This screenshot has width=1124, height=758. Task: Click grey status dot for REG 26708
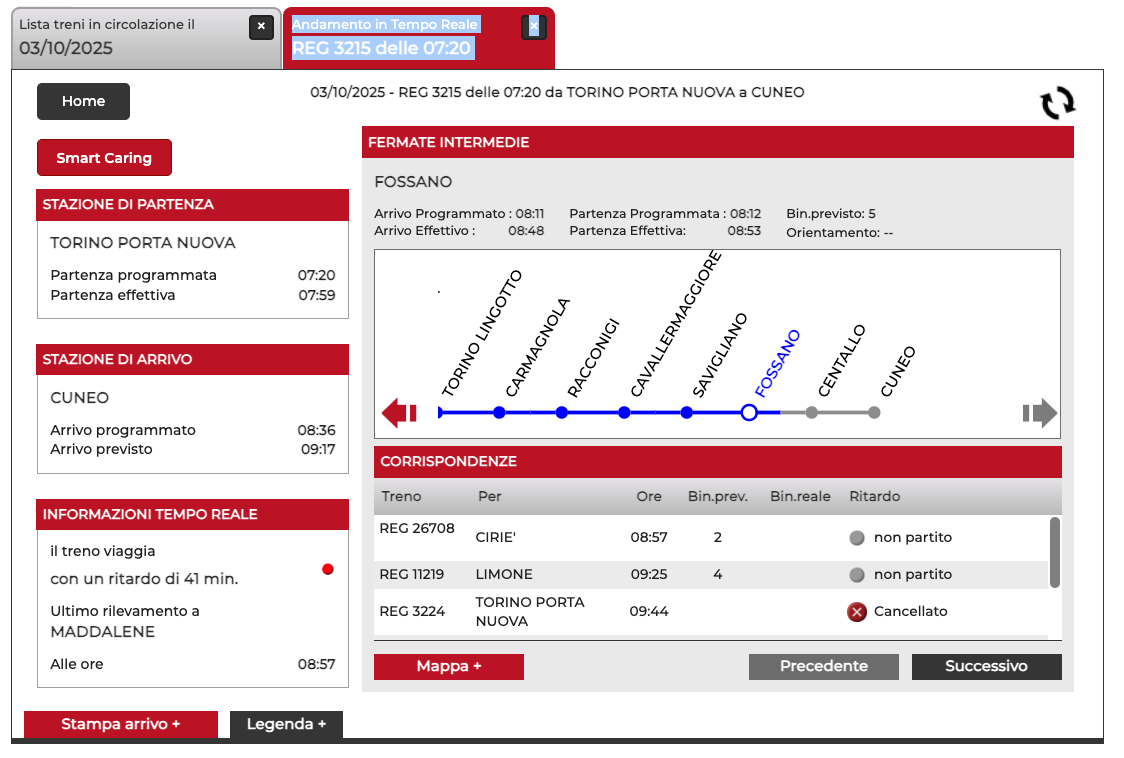click(x=857, y=538)
